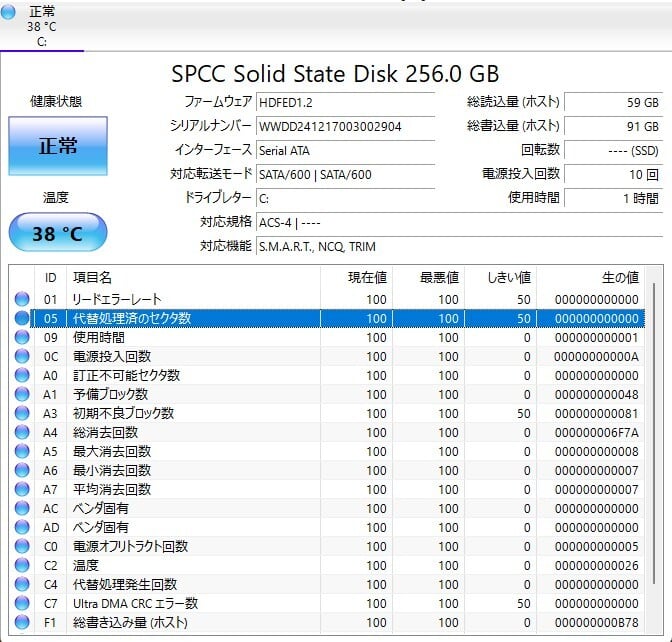Viewport: 672px width, 642px height.
Task: Click the status orb beside 09 使用時間
Action: (x=22, y=338)
